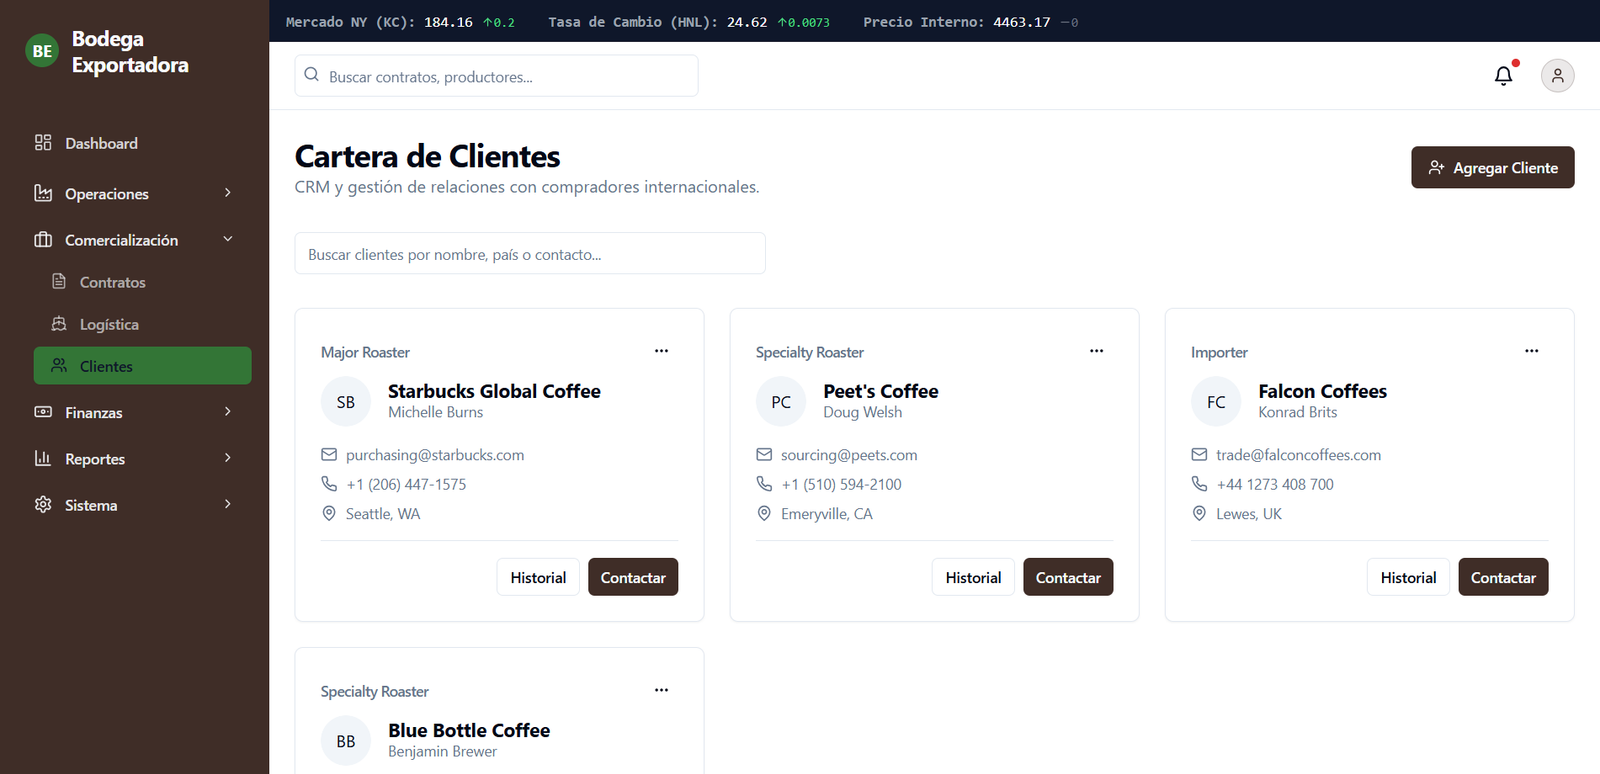Click the Starbucks email envelope icon
Viewport: 1600px width, 774px height.
click(x=329, y=455)
